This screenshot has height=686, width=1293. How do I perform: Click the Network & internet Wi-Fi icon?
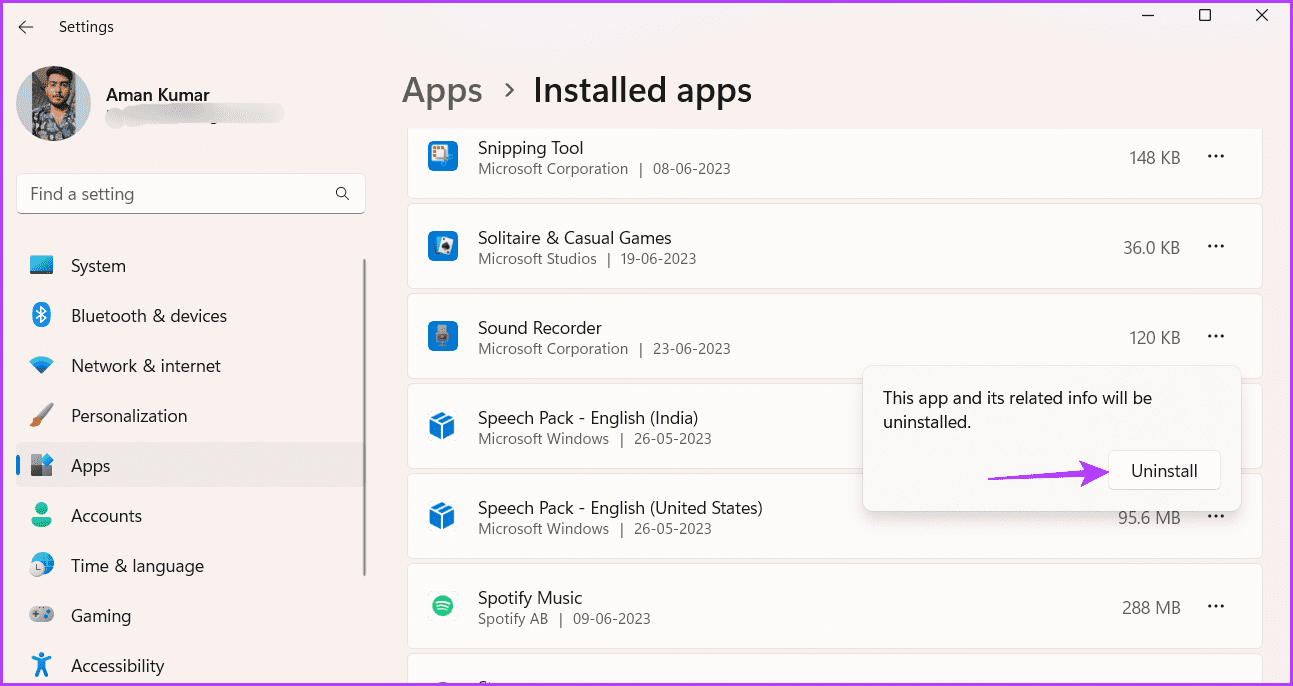pyautogui.click(x=41, y=366)
